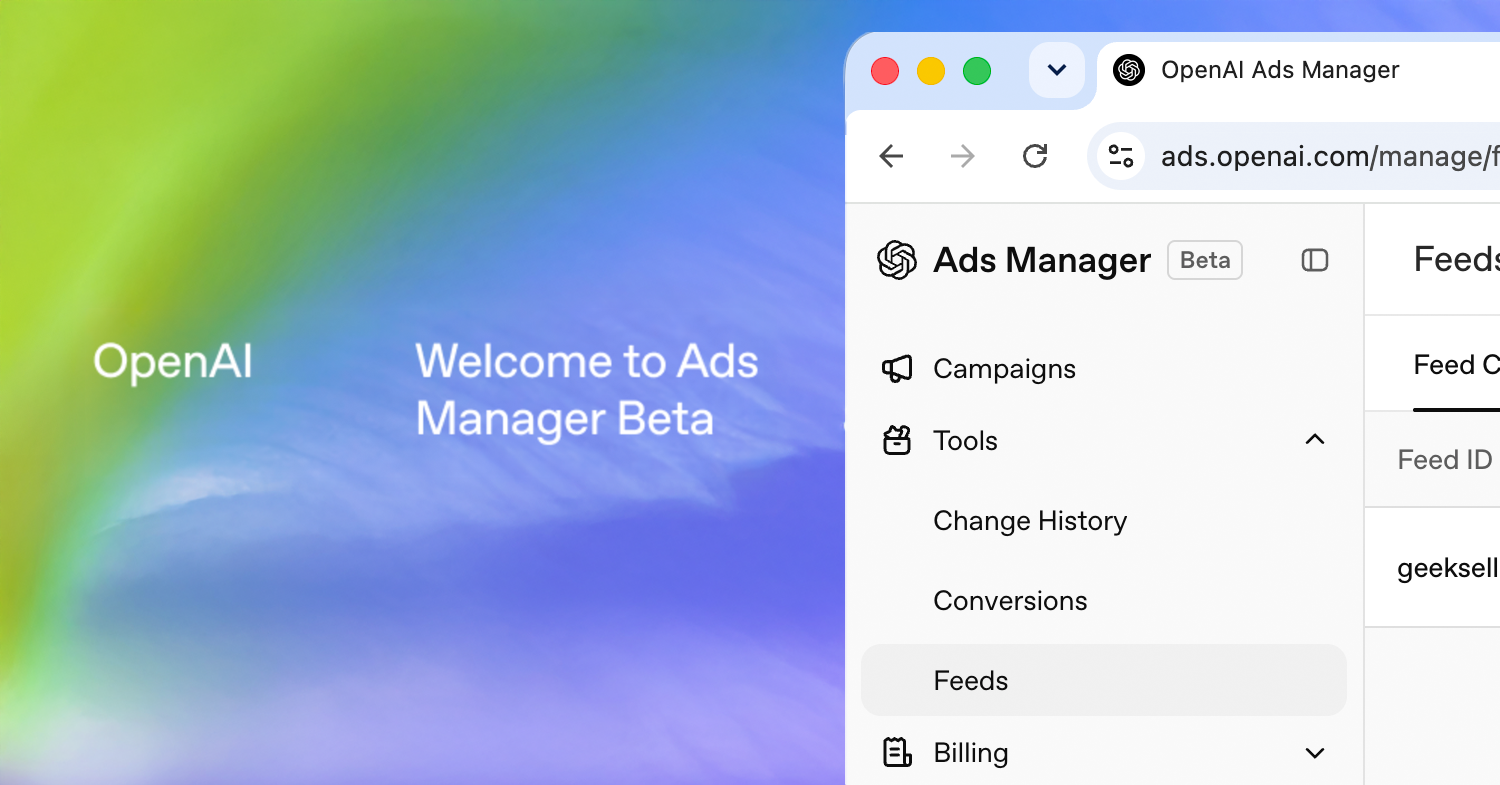1500x785 pixels.
Task: Click the OpenAI logo beside Ads Manager
Action: 897,260
